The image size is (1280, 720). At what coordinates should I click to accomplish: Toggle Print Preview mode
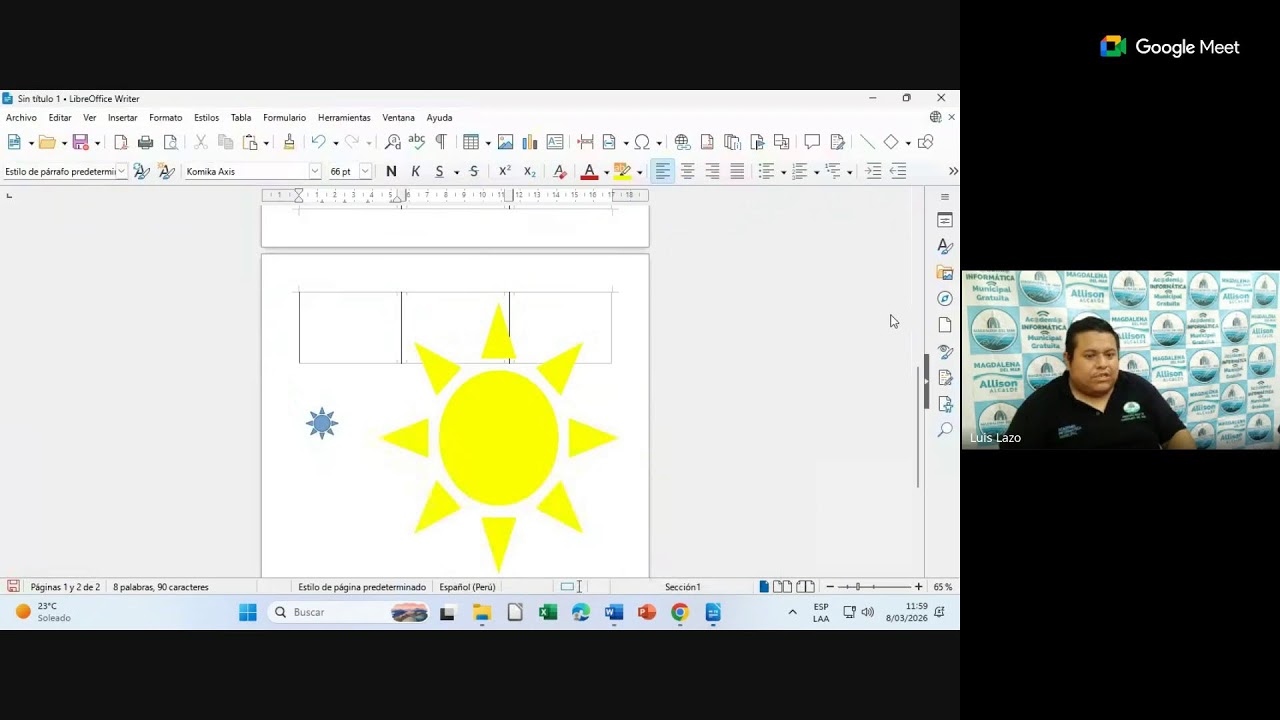click(170, 142)
